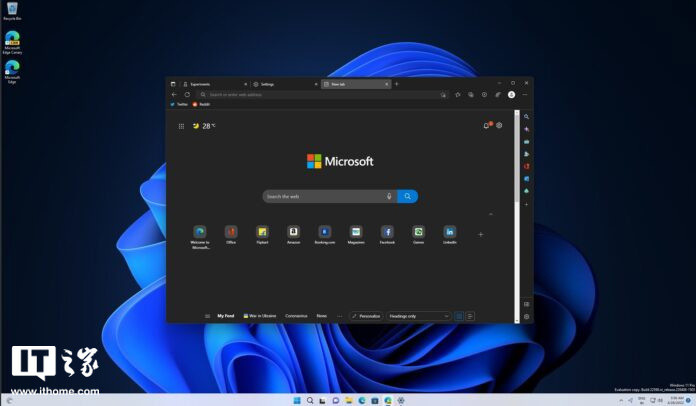Image resolution: width=696 pixels, height=406 pixels.
Task: Open feed hamburger menu icon
Action: pos(207,316)
